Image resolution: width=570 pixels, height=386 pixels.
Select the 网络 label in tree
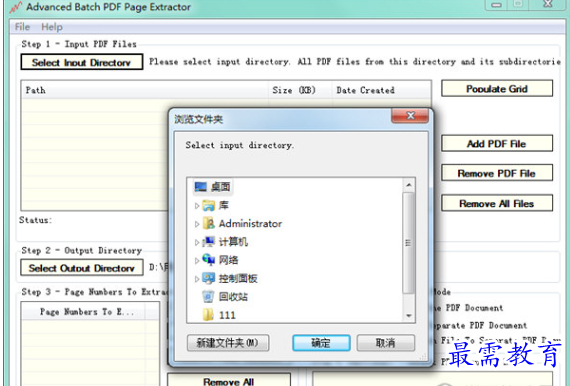(x=228, y=260)
